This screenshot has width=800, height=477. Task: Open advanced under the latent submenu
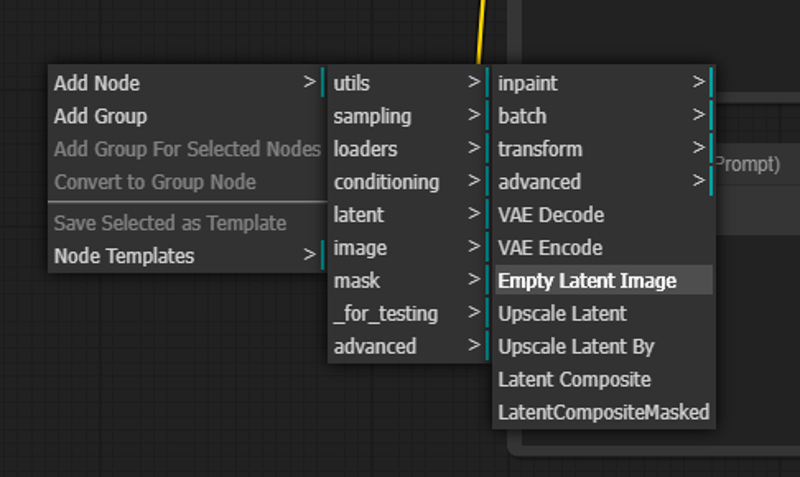604,182
